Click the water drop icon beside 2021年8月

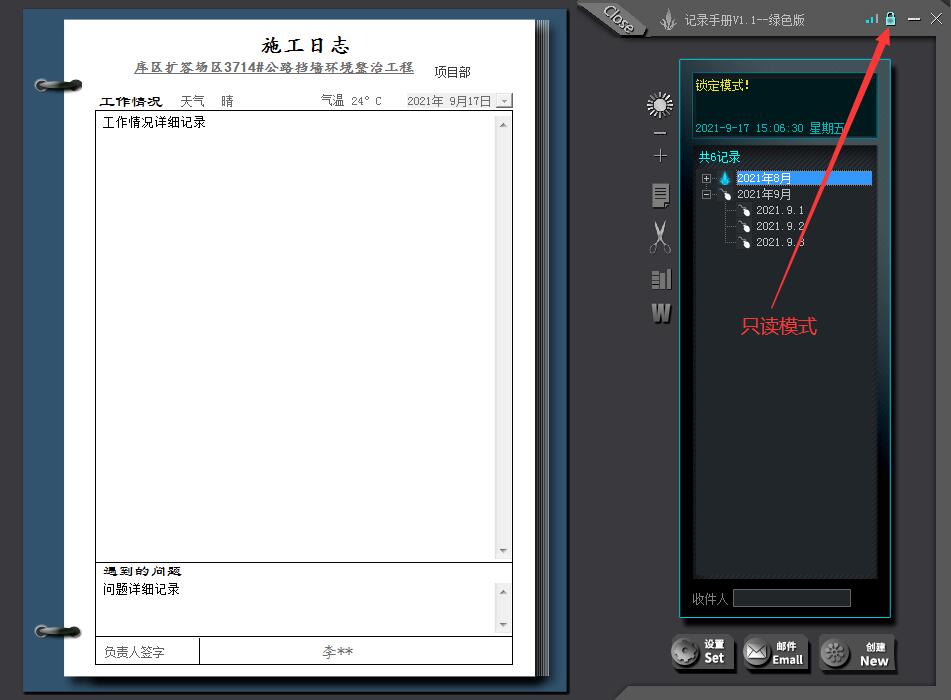tap(725, 178)
